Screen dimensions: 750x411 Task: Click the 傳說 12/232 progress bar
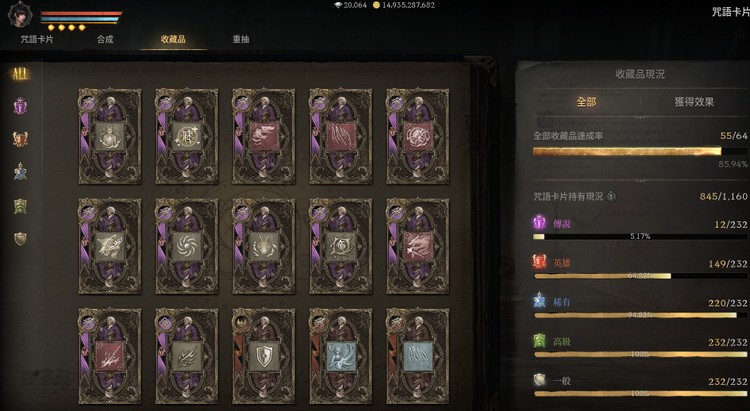640,236
